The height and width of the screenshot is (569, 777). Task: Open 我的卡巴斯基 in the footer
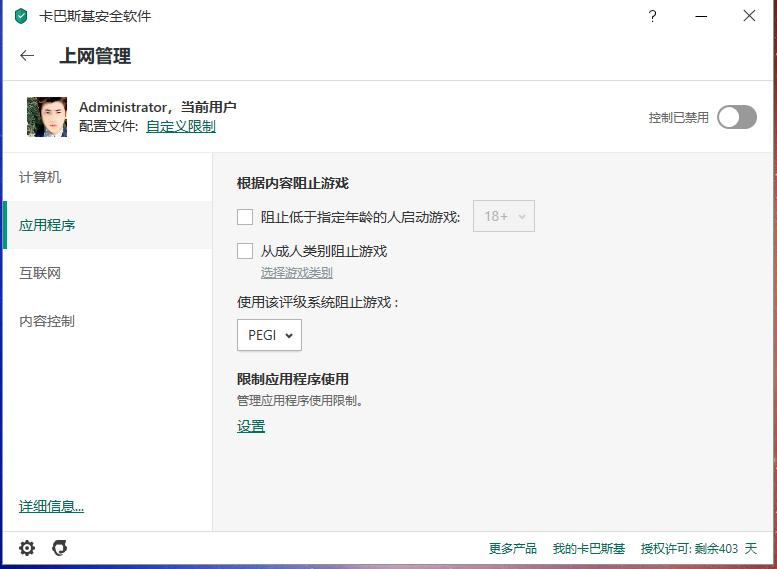(x=589, y=549)
